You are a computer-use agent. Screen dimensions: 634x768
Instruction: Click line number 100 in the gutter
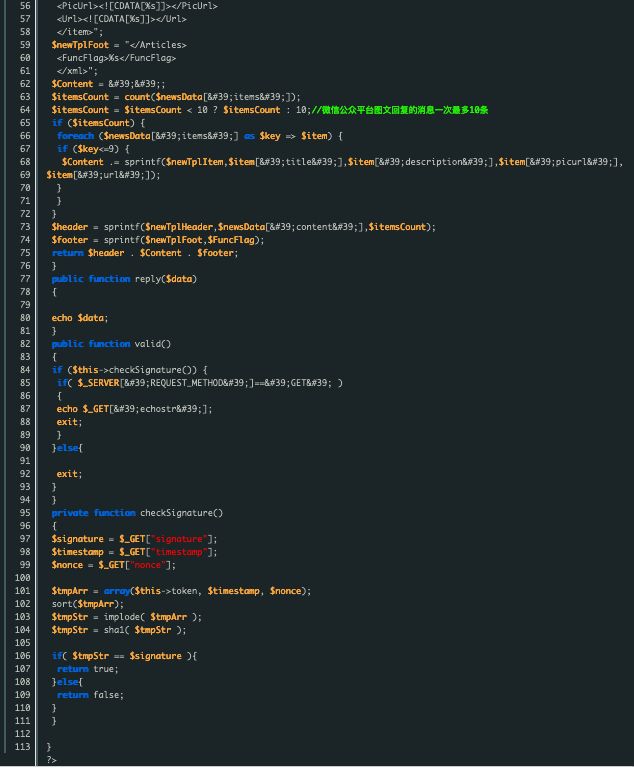coord(22,578)
